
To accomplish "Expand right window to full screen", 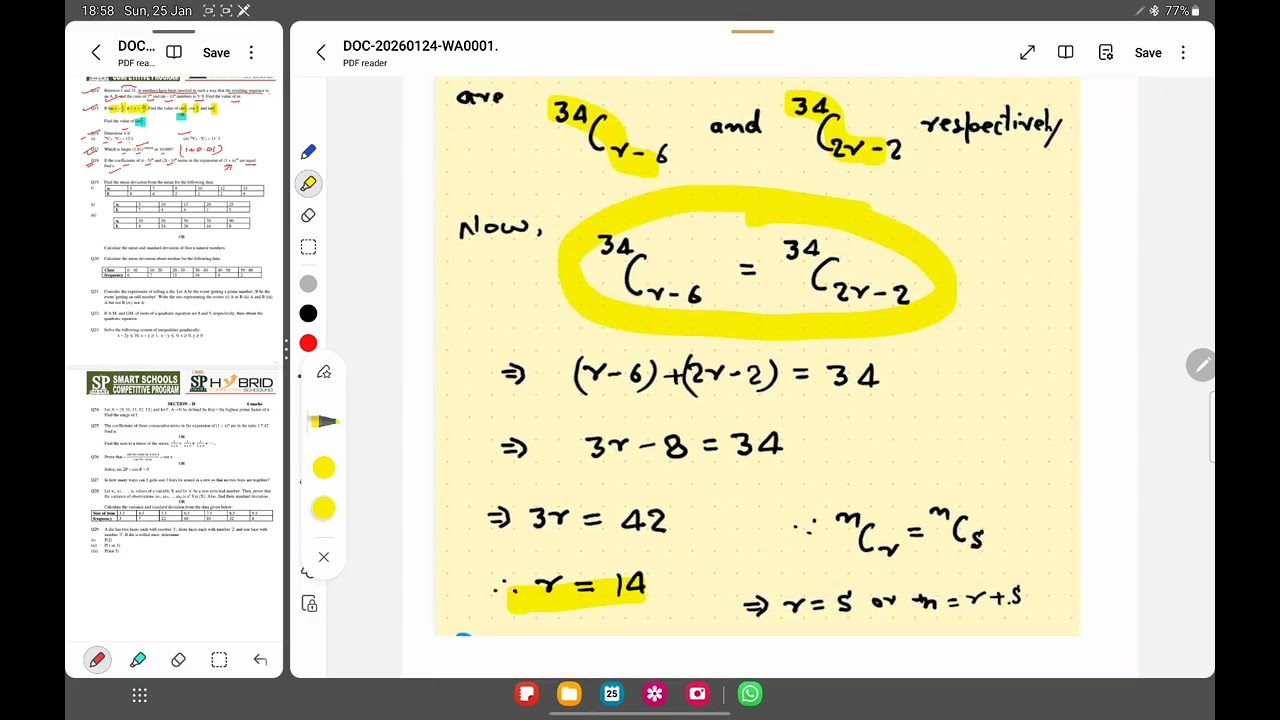I will pos(1027,53).
